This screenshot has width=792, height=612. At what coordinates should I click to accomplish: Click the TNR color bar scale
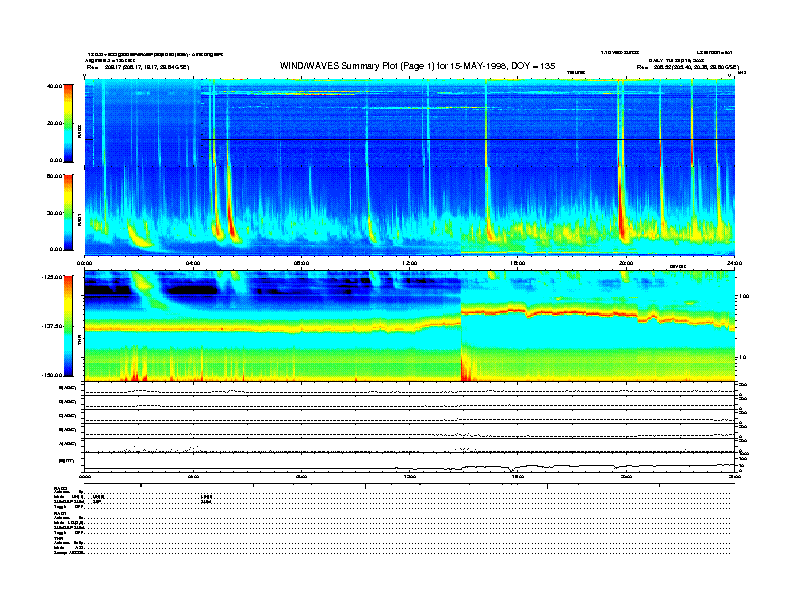point(68,326)
